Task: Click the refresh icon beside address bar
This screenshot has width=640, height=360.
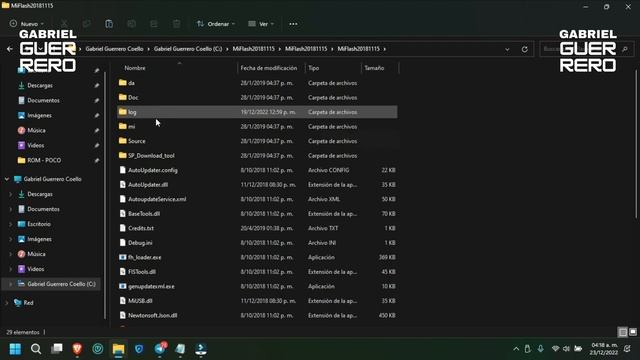Action: [524, 49]
